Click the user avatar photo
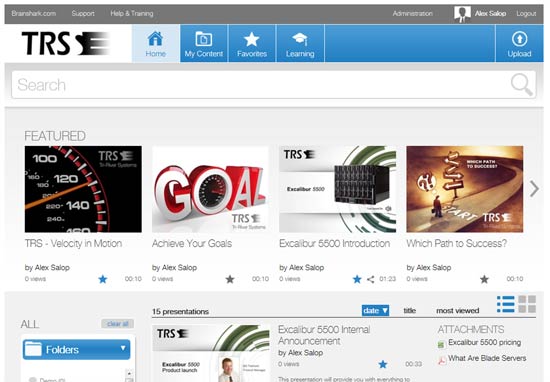Screen dimensions: 550x382 [462, 14]
